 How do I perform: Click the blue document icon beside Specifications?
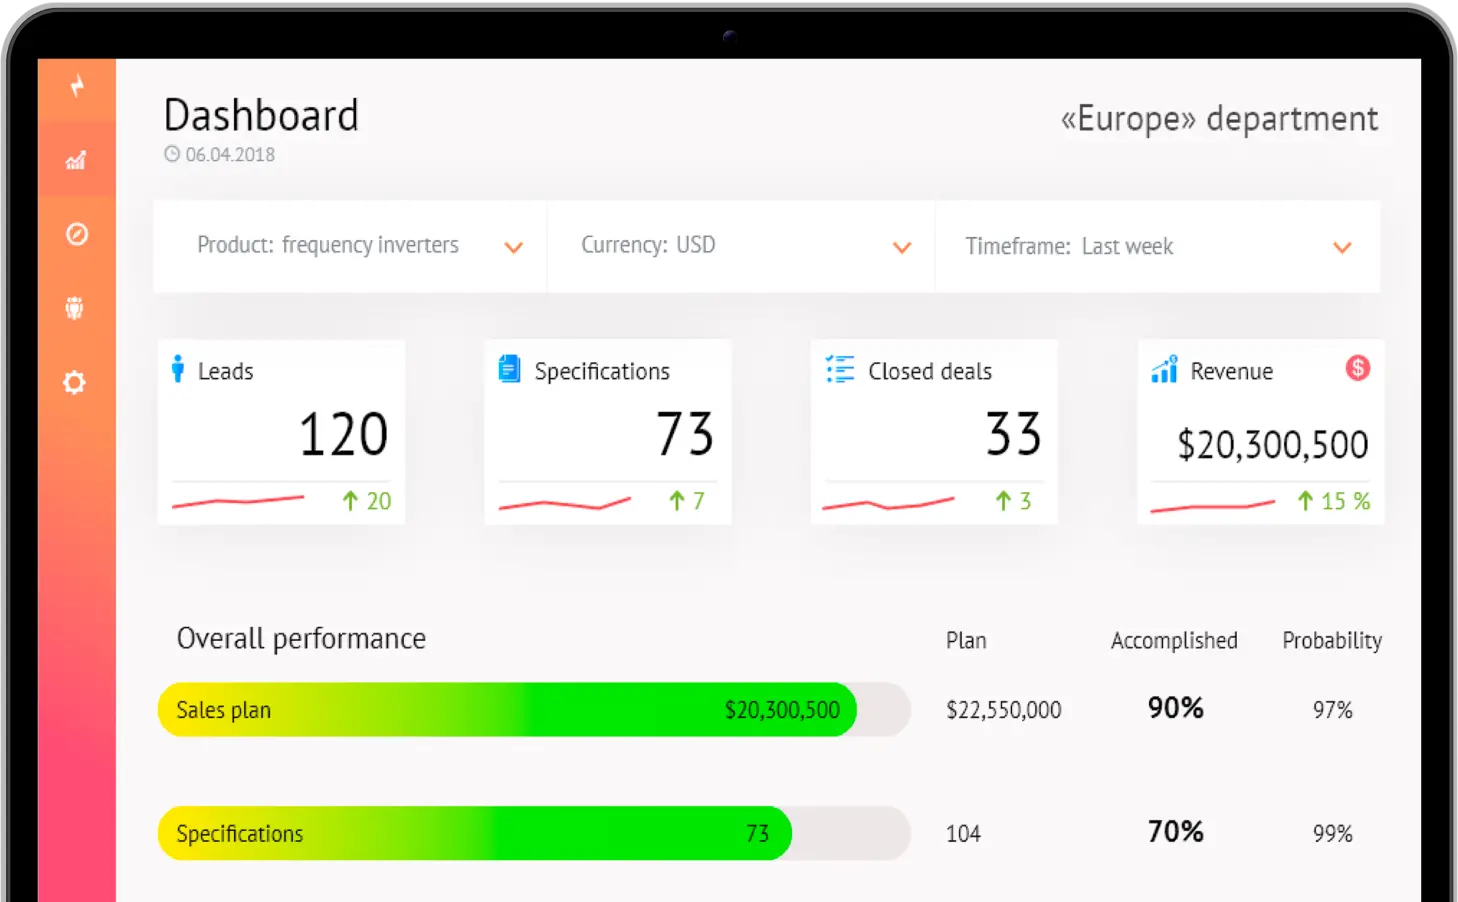tap(509, 369)
